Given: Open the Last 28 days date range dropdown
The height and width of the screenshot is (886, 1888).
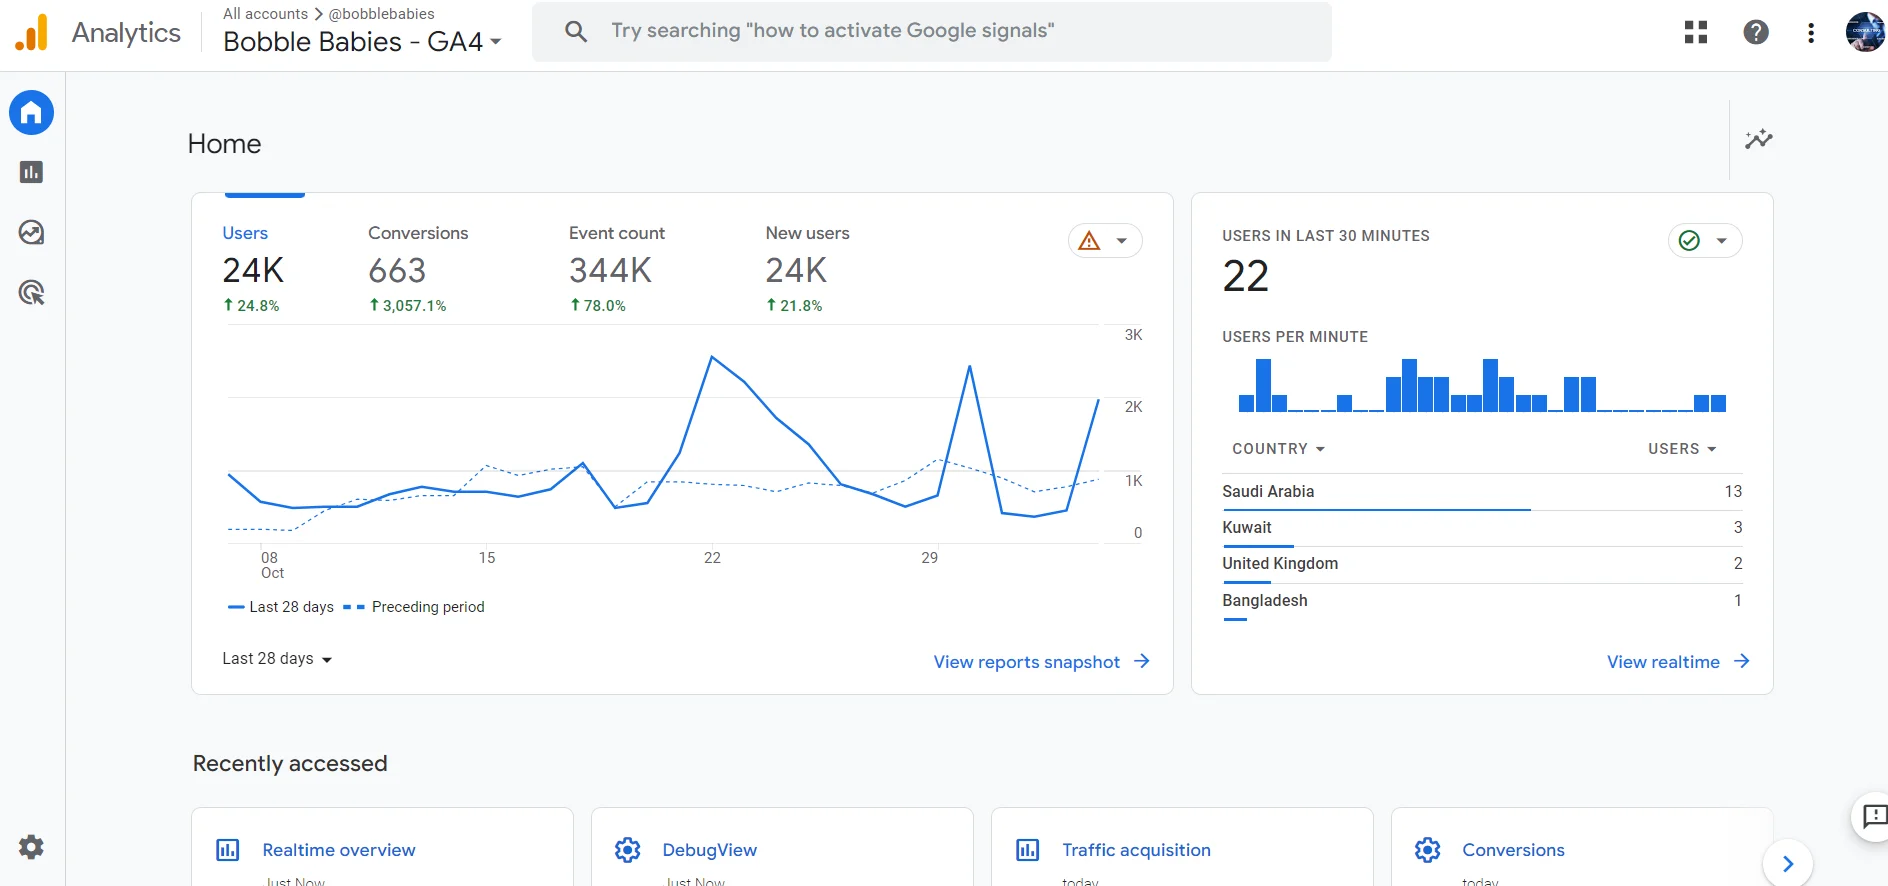Looking at the screenshot, I should click(x=277, y=659).
